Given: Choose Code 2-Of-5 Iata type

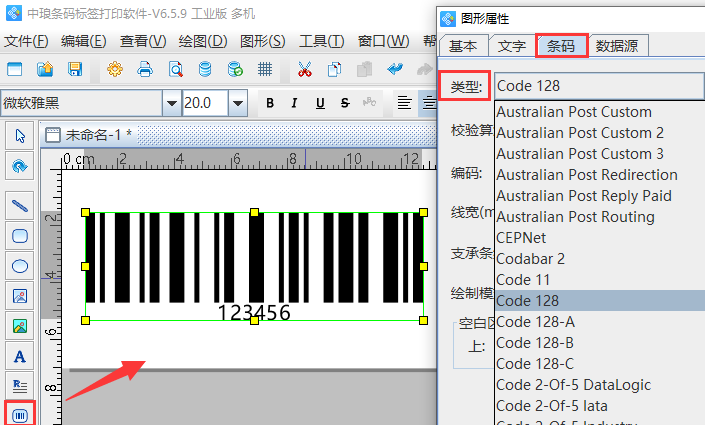Looking at the screenshot, I should [600, 406].
